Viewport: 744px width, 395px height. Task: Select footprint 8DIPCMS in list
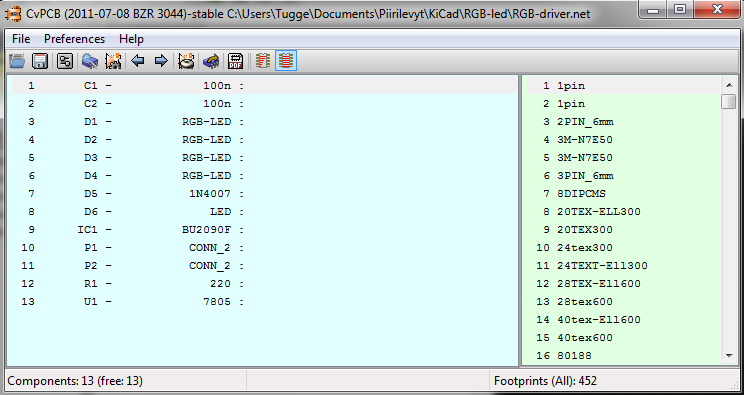[x=623, y=194]
